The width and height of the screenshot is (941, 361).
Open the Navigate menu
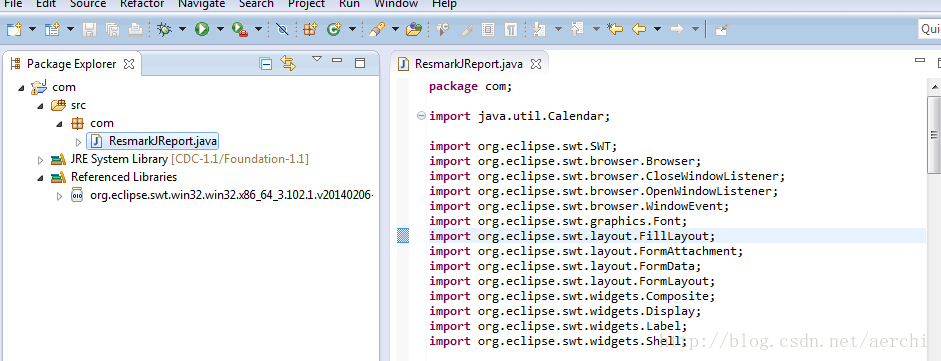pyautogui.click(x=201, y=4)
